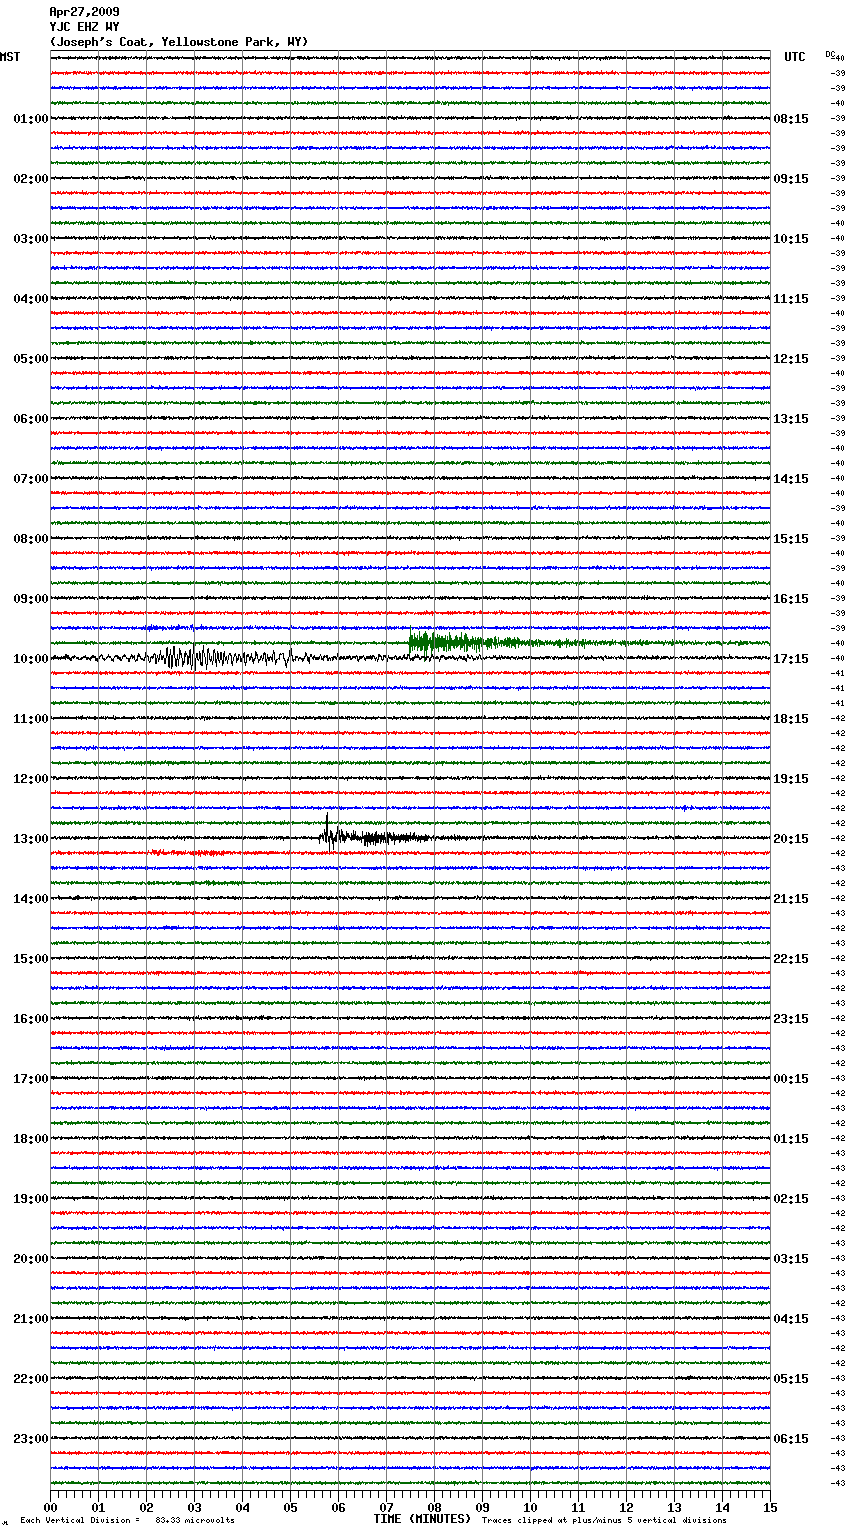This screenshot has height=1534, width=850.
Task: Click the 00:15 UTC time label
Action: pyautogui.click(x=791, y=1079)
